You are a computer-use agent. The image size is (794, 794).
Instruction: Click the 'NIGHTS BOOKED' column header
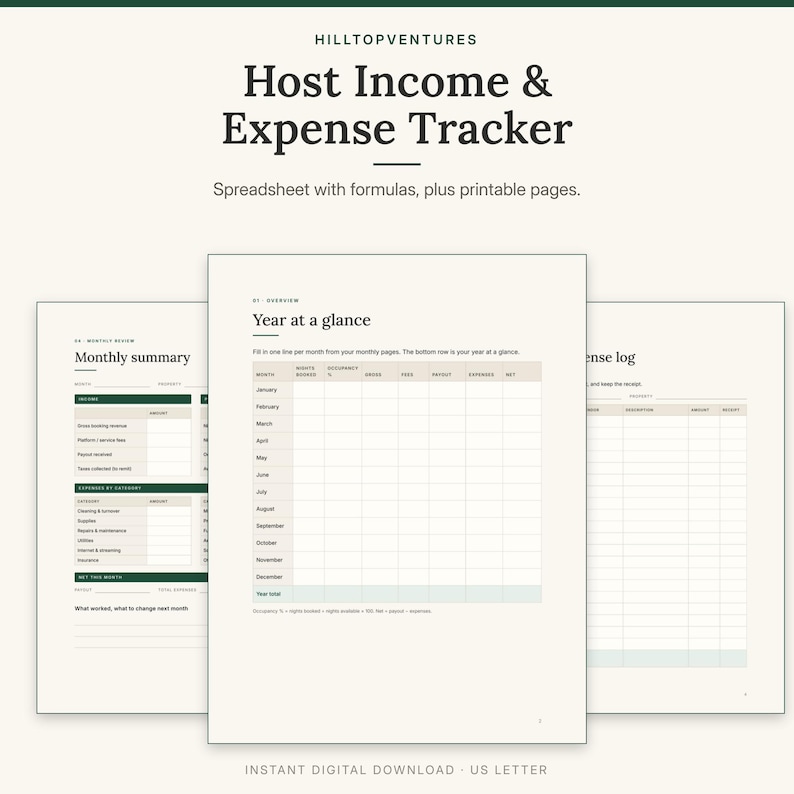pos(306,371)
